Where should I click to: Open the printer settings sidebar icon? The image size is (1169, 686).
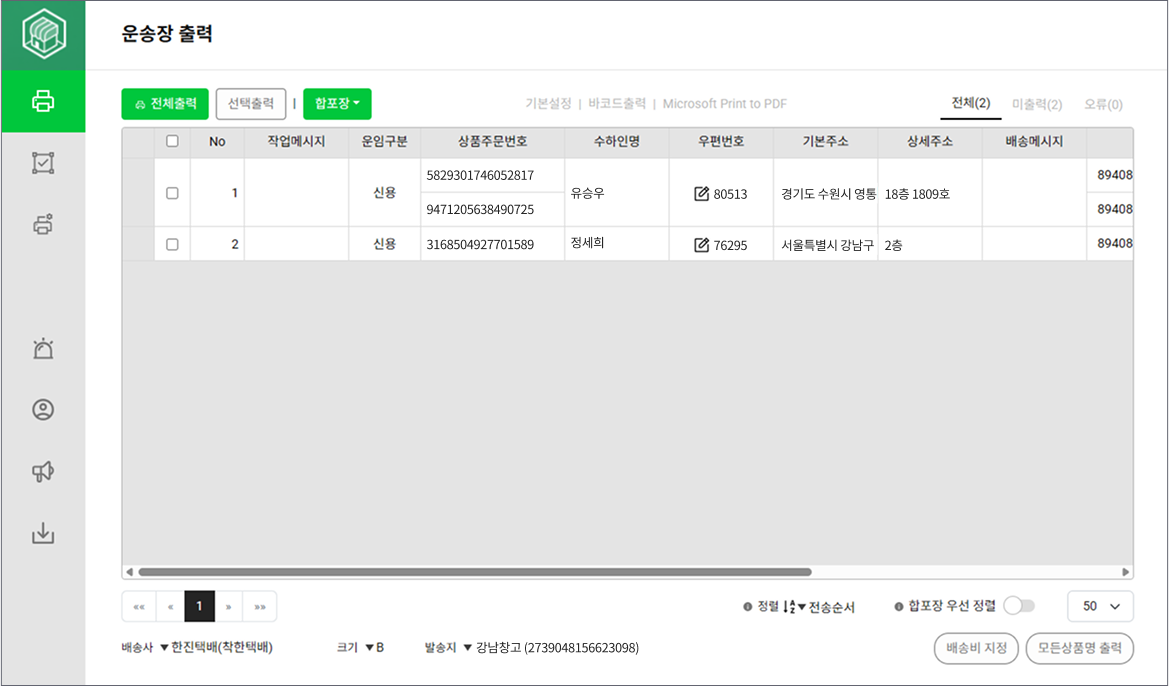pyautogui.click(x=43, y=224)
